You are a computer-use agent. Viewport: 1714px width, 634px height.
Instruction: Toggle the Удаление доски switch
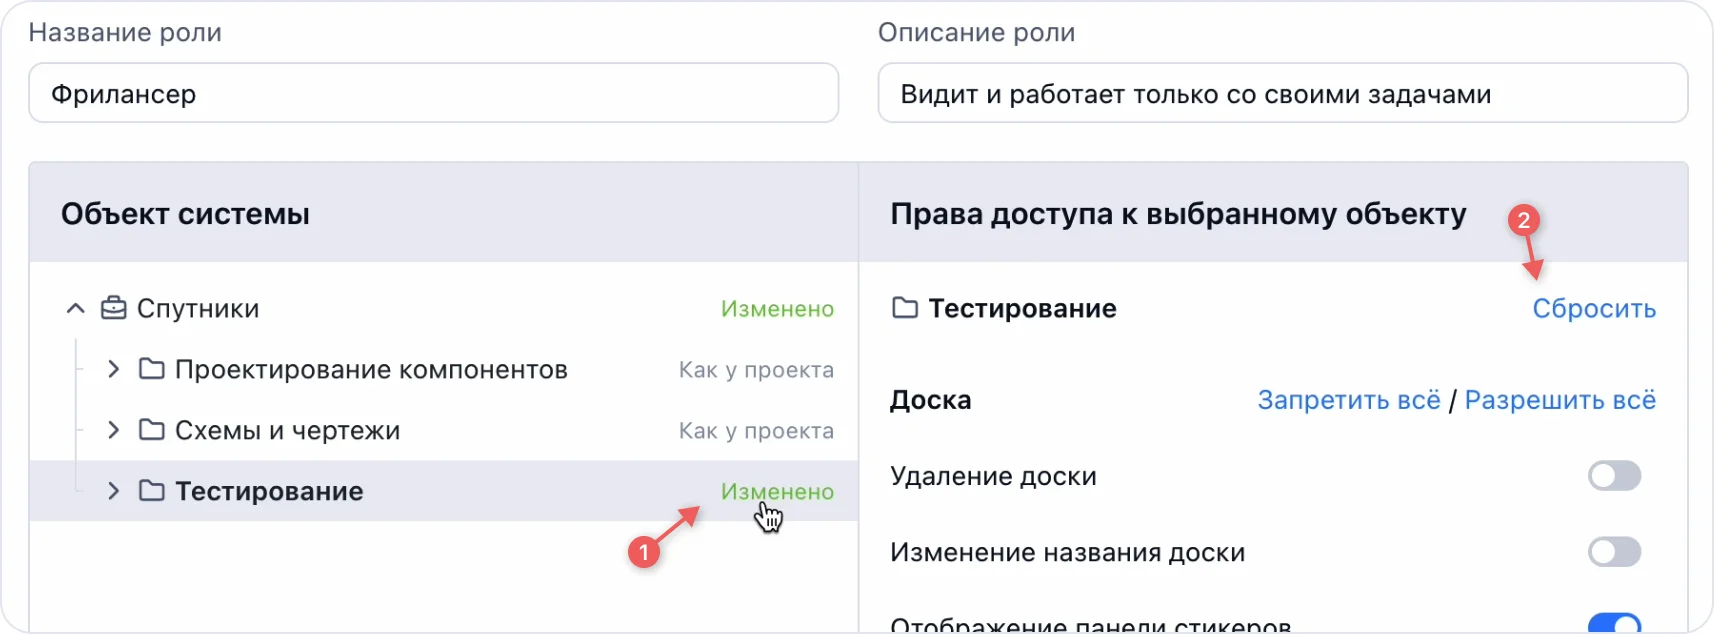[x=1614, y=476]
